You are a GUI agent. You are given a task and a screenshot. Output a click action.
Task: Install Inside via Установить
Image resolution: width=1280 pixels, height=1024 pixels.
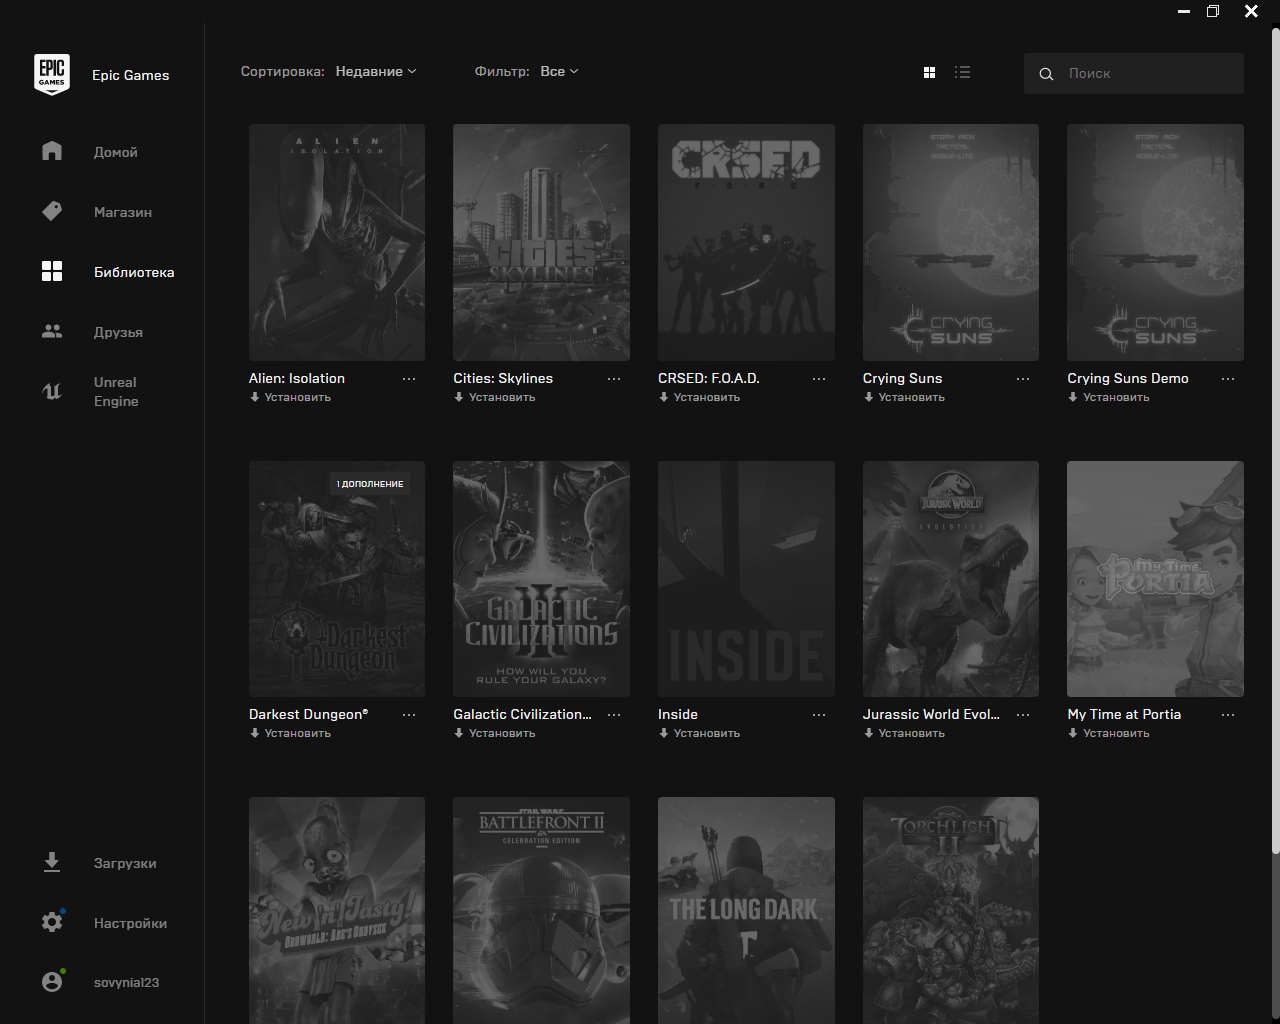click(x=700, y=733)
